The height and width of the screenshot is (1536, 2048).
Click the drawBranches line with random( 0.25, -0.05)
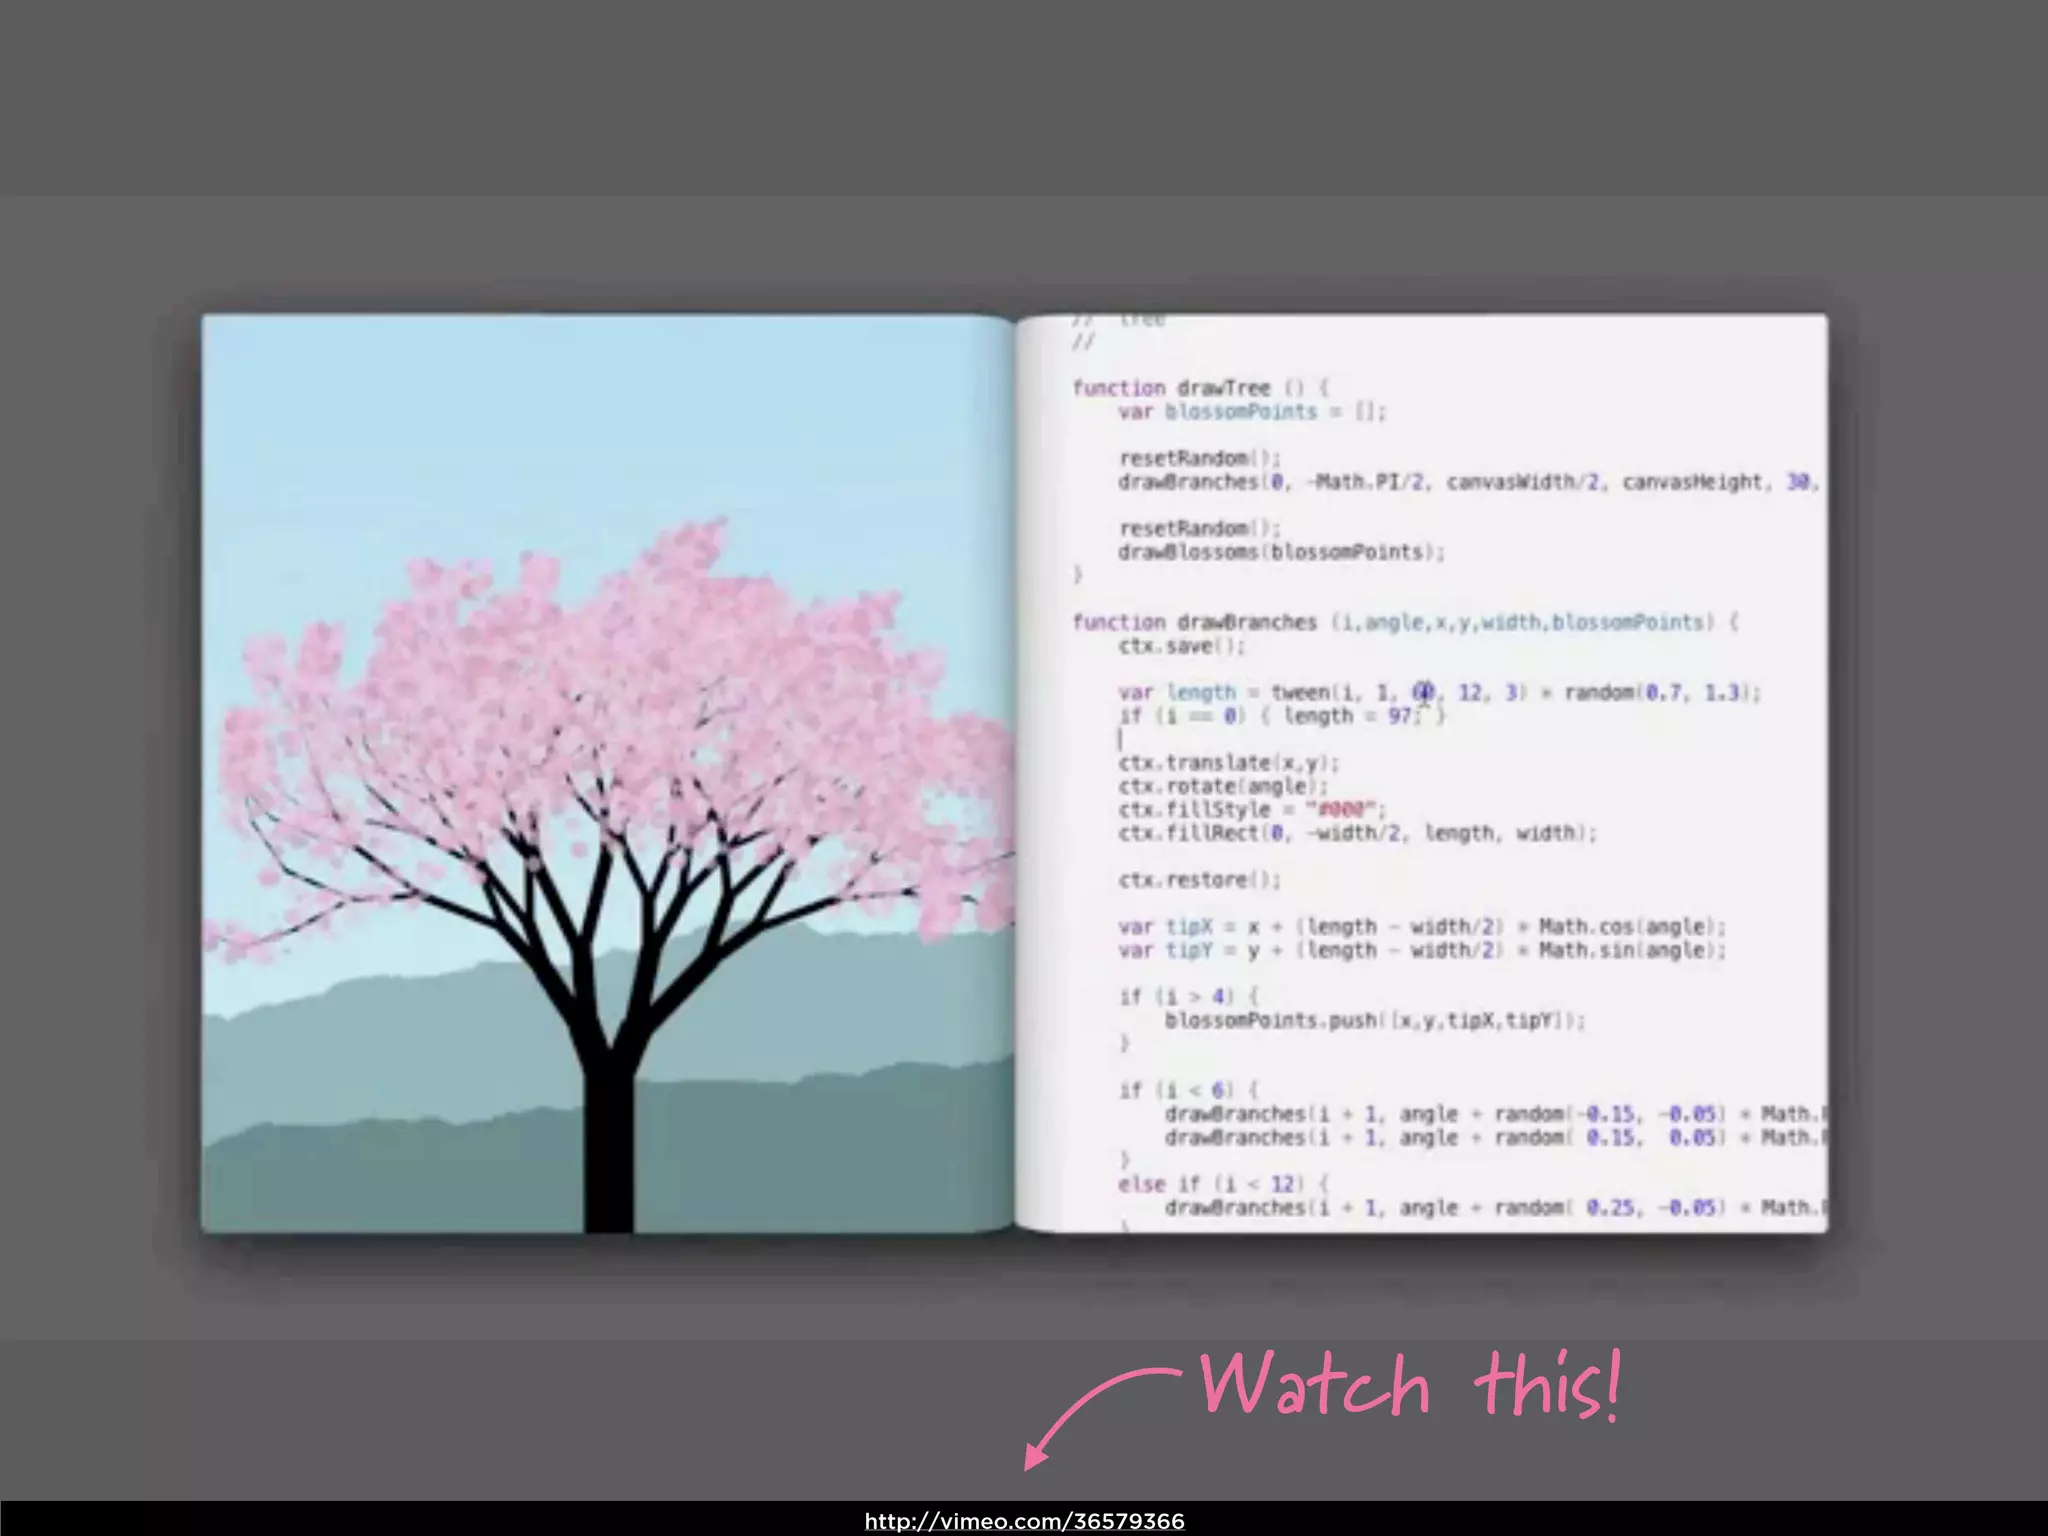pos(1495,1208)
